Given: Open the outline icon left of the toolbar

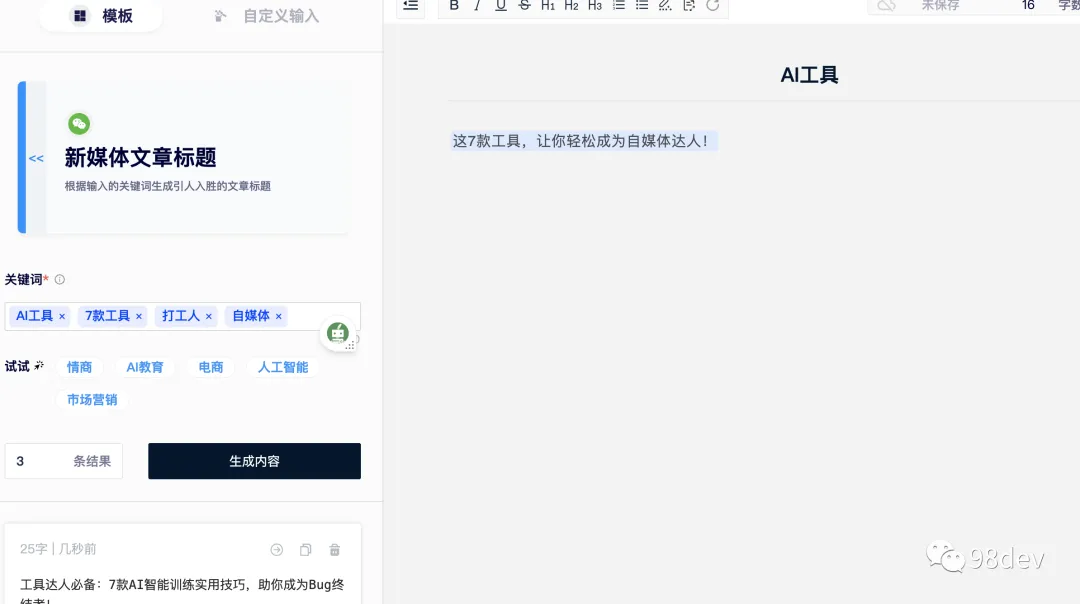Looking at the screenshot, I should [x=410, y=5].
